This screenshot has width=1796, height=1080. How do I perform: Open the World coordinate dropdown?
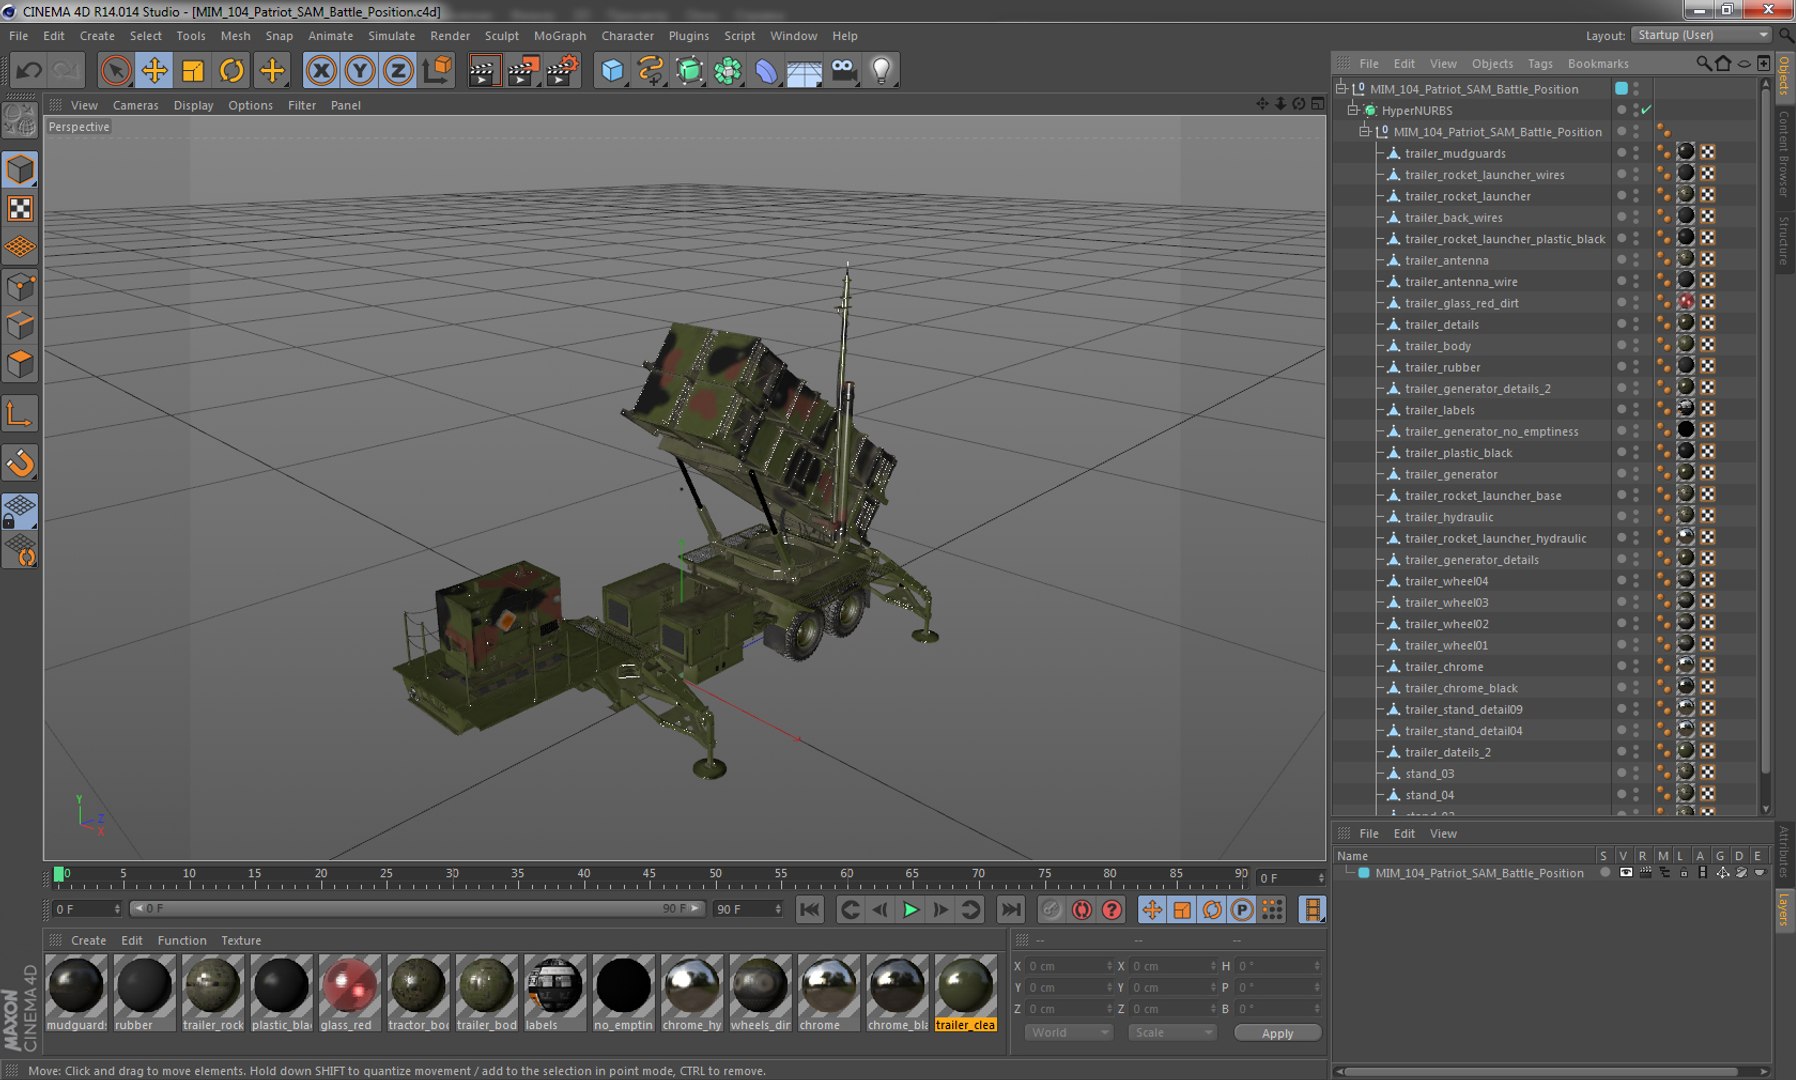click(1069, 1032)
